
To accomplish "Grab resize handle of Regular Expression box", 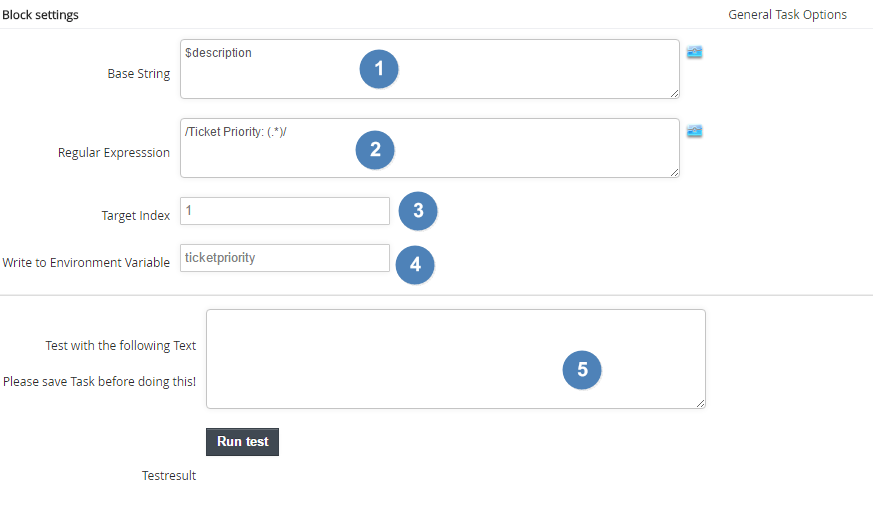I will point(675,173).
